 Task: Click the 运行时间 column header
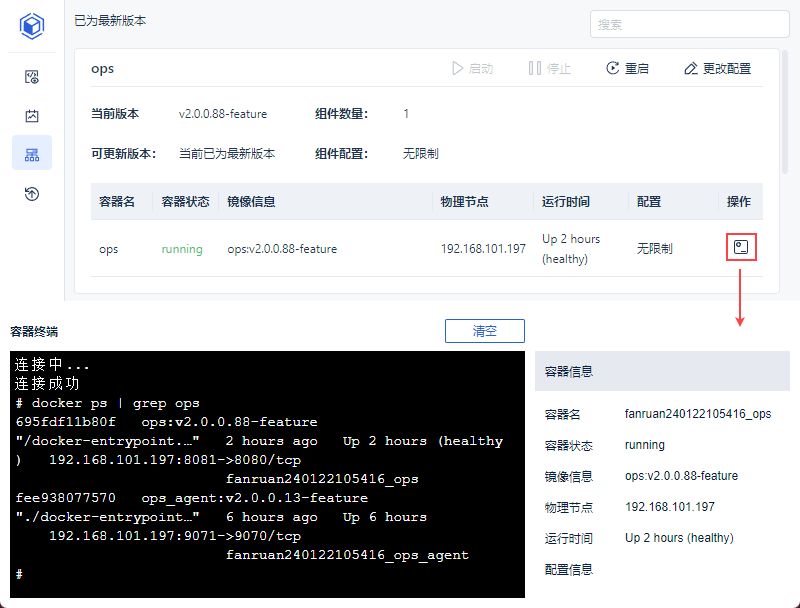[x=565, y=201]
